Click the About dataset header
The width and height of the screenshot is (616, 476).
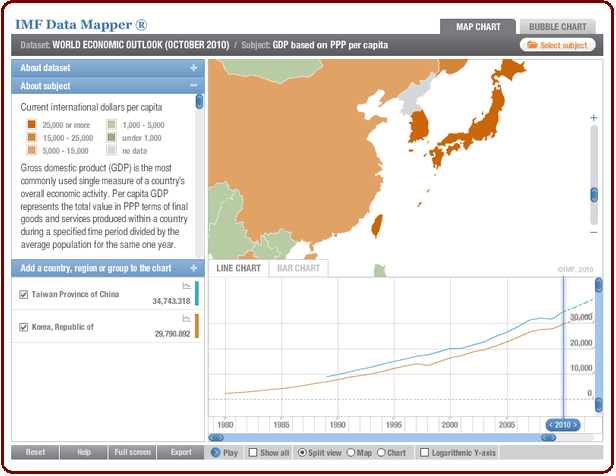click(x=108, y=68)
